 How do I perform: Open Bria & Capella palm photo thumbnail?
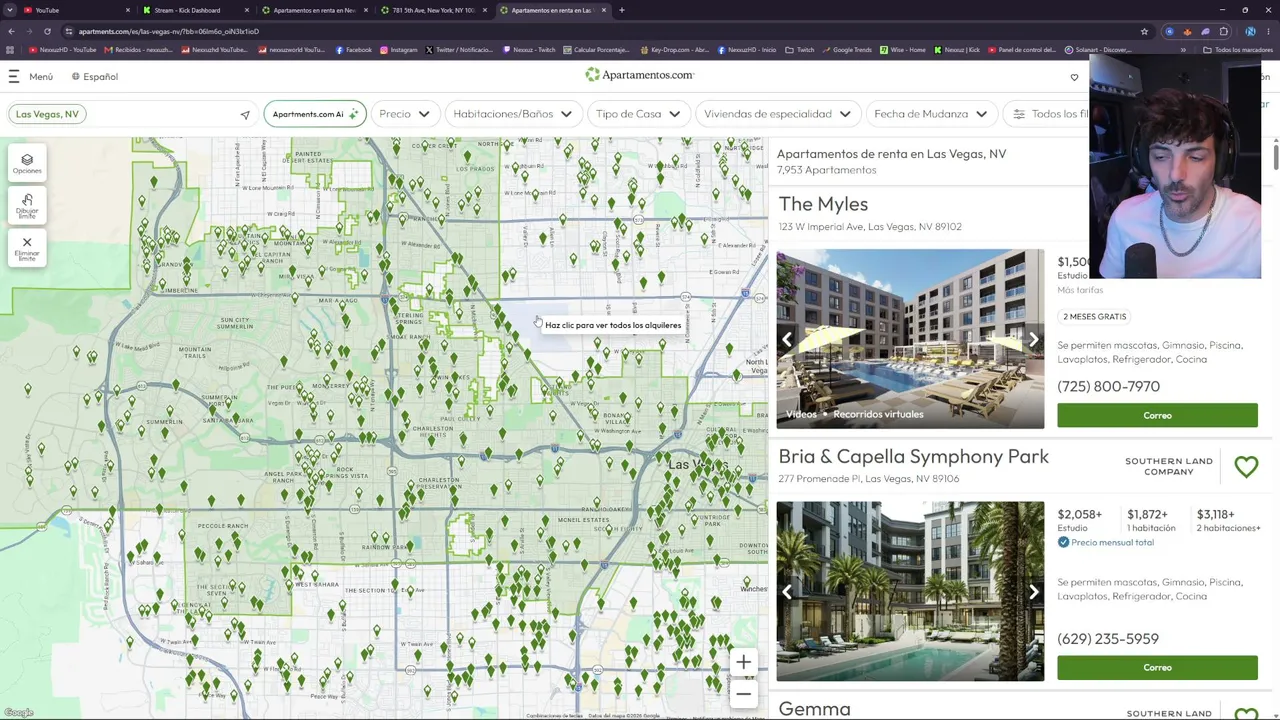(x=910, y=591)
